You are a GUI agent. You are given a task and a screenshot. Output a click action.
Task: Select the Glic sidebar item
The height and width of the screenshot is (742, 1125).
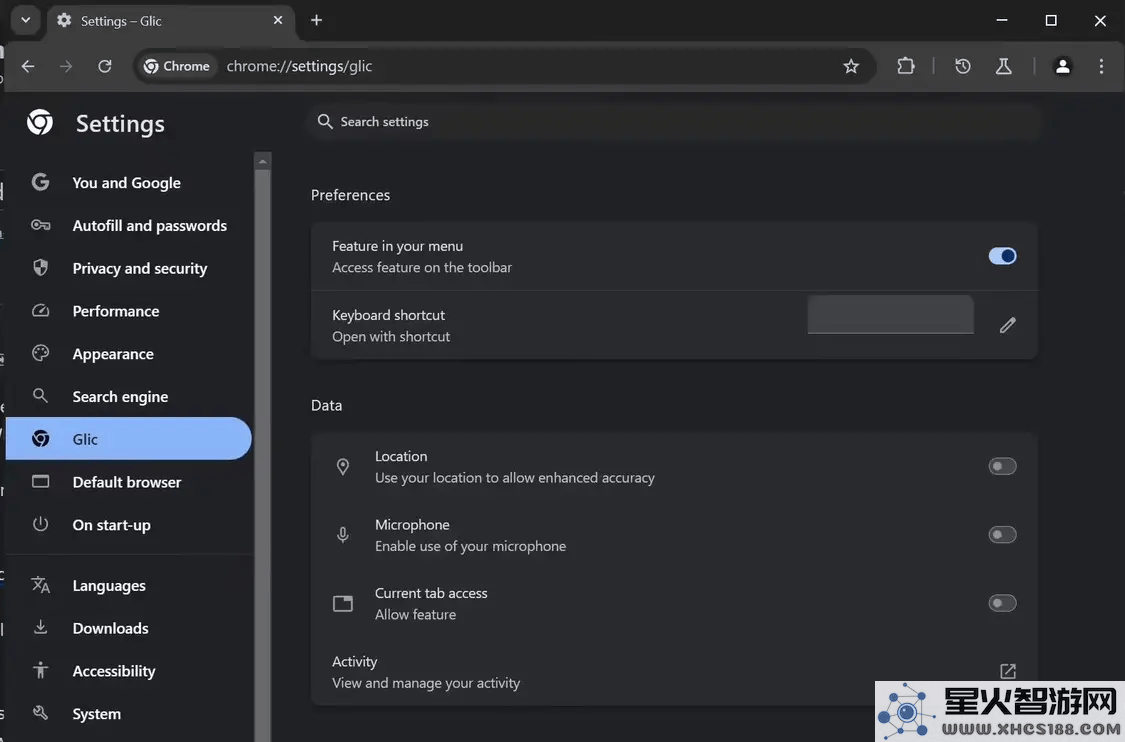pyautogui.click(x=128, y=438)
